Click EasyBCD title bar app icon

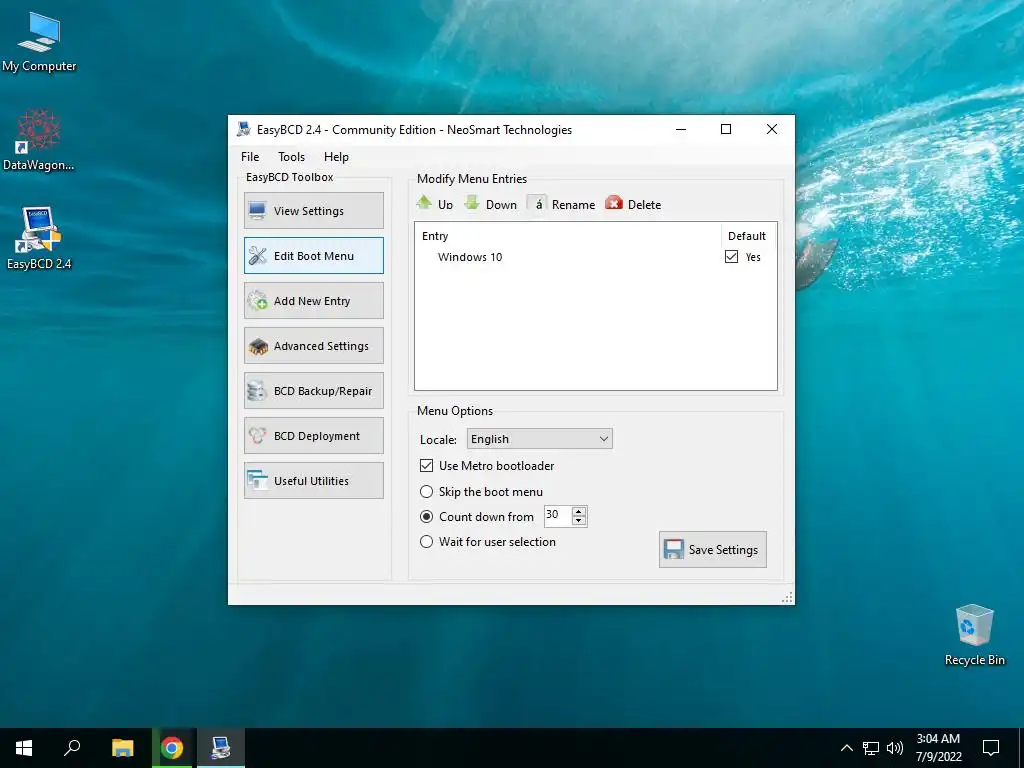pos(244,129)
